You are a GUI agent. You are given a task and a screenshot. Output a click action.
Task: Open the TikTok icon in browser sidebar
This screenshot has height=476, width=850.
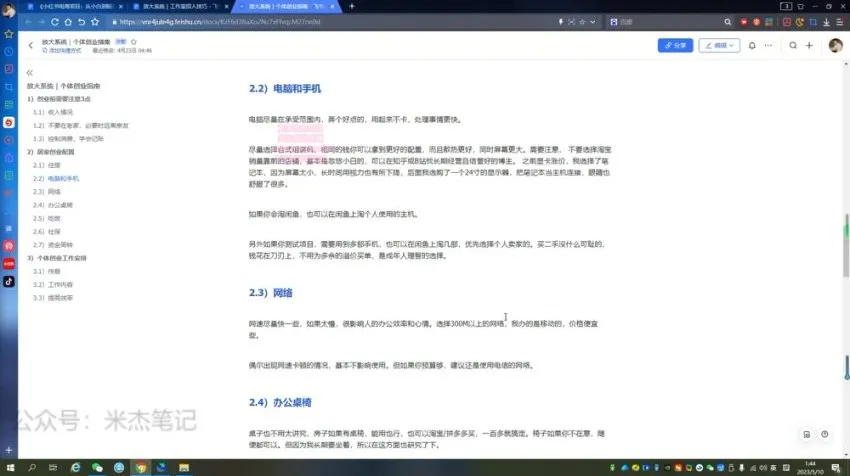(9, 281)
